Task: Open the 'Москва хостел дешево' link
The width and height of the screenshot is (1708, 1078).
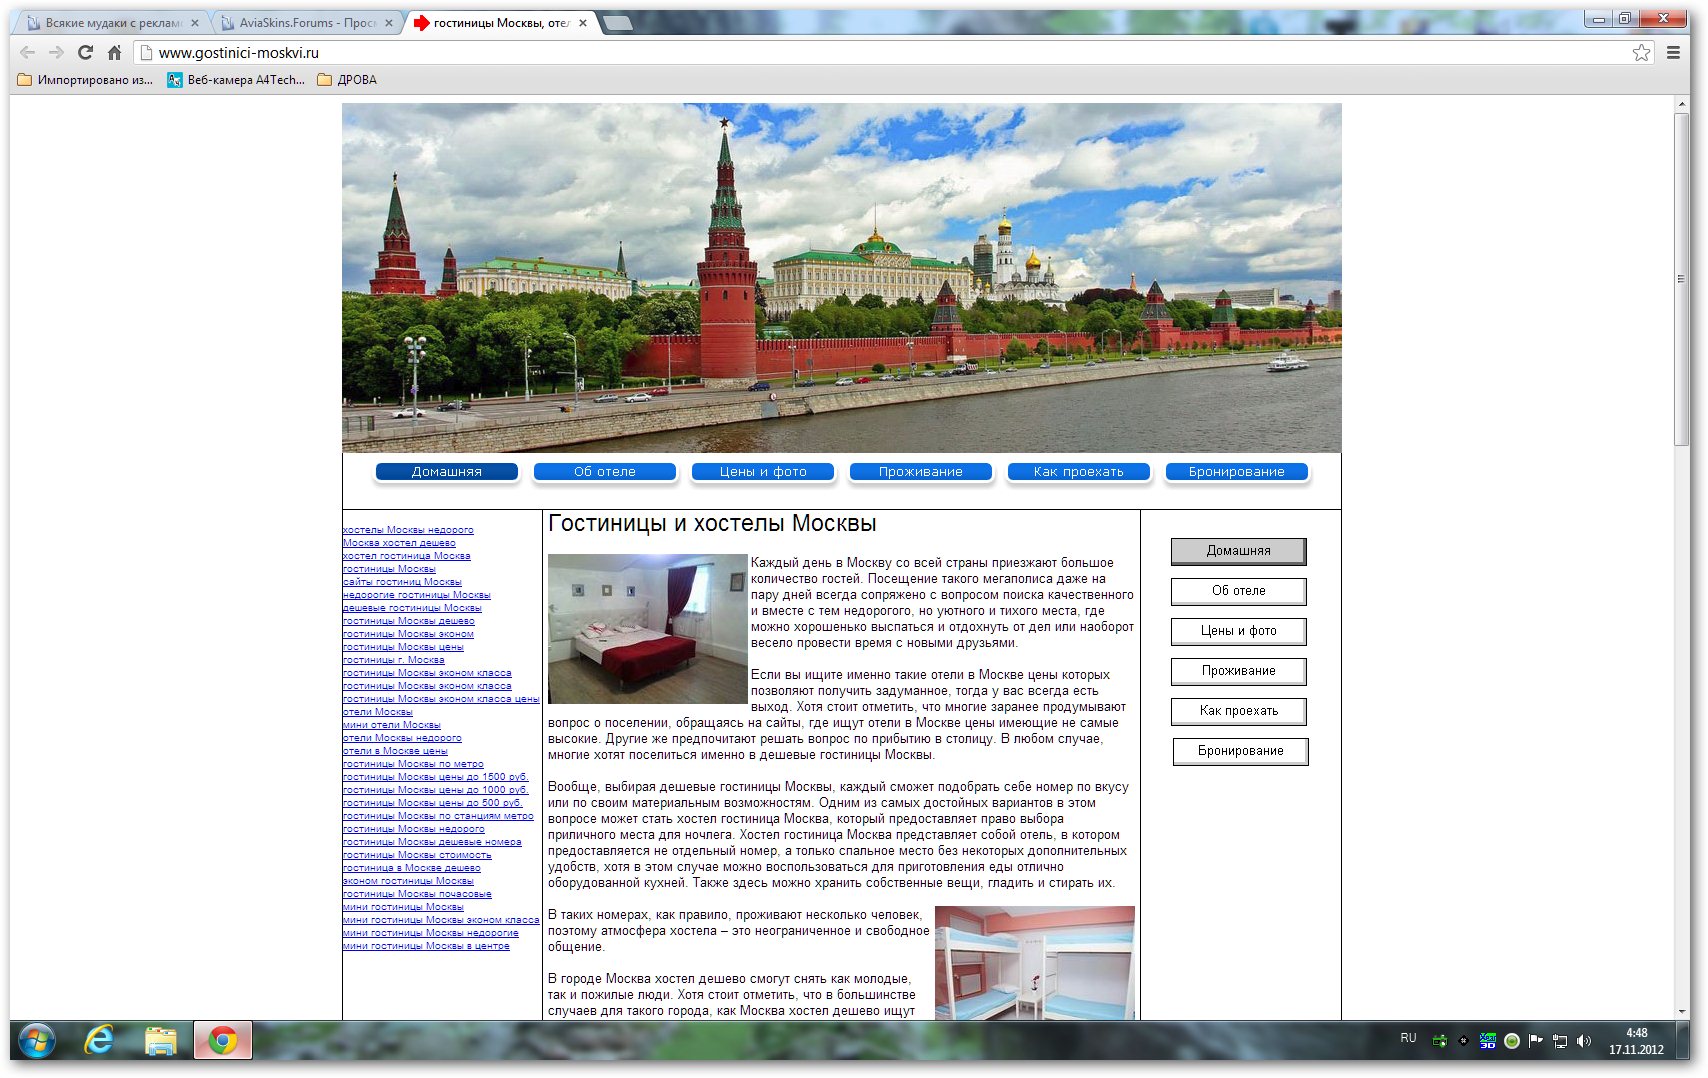Action: click(399, 543)
